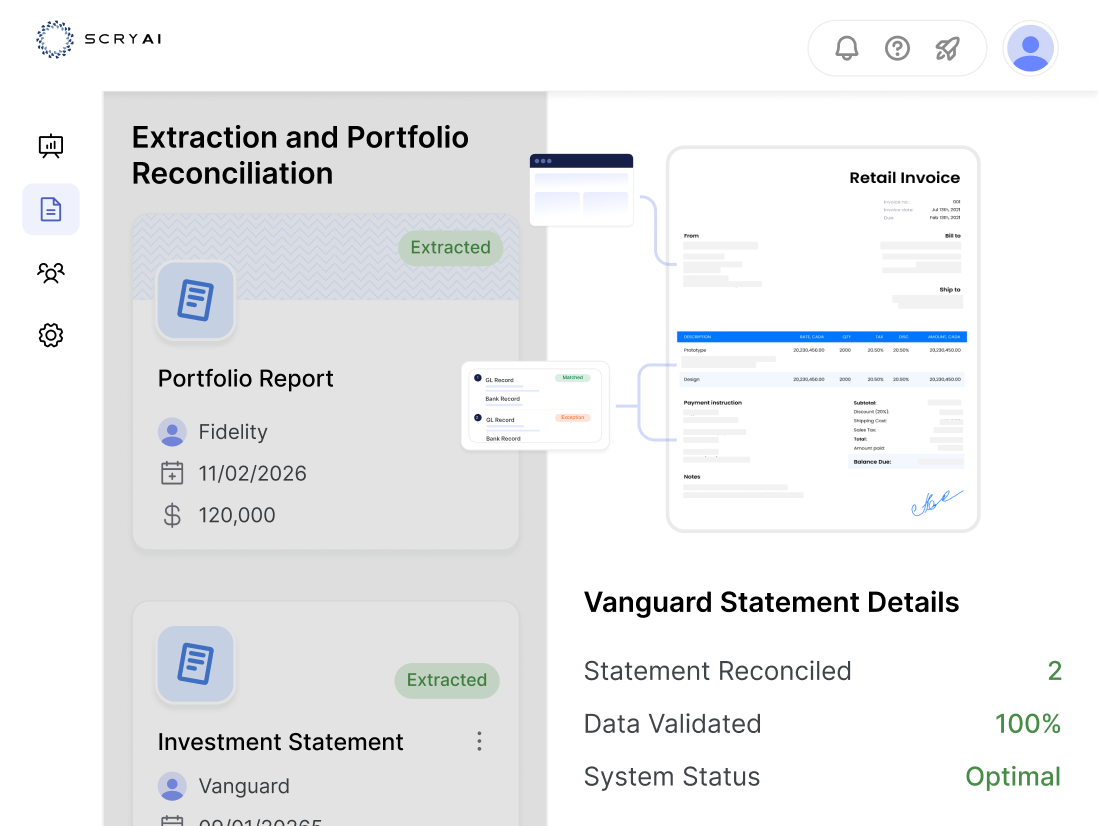Click the dollar sign icon beside 120,000
Image resolution: width=1099 pixels, height=826 pixels.
coord(172,515)
